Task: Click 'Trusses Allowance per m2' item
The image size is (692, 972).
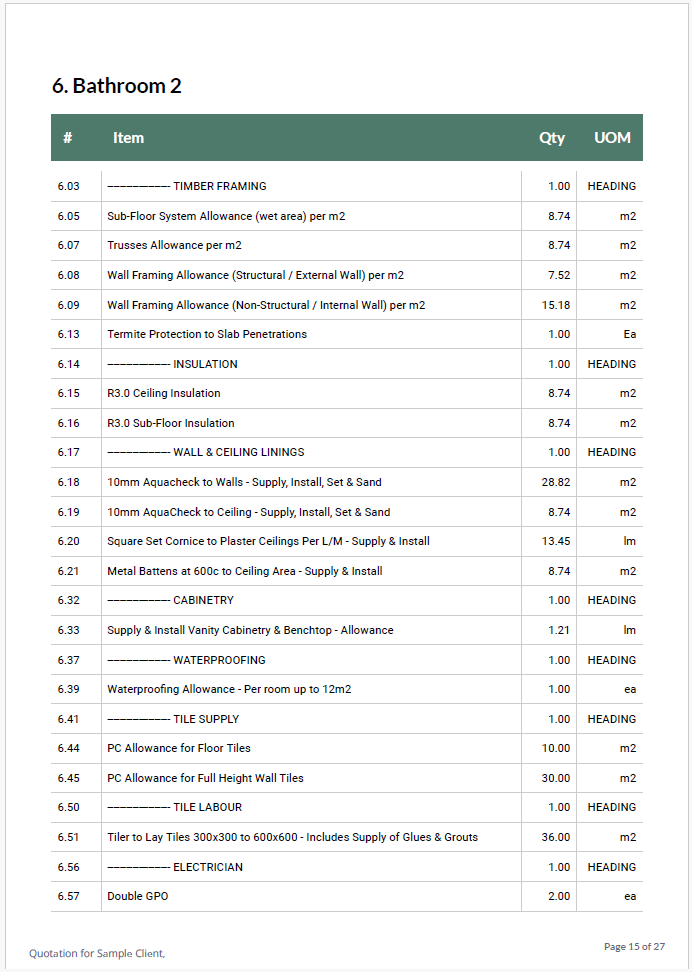Action: click(x=174, y=245)
